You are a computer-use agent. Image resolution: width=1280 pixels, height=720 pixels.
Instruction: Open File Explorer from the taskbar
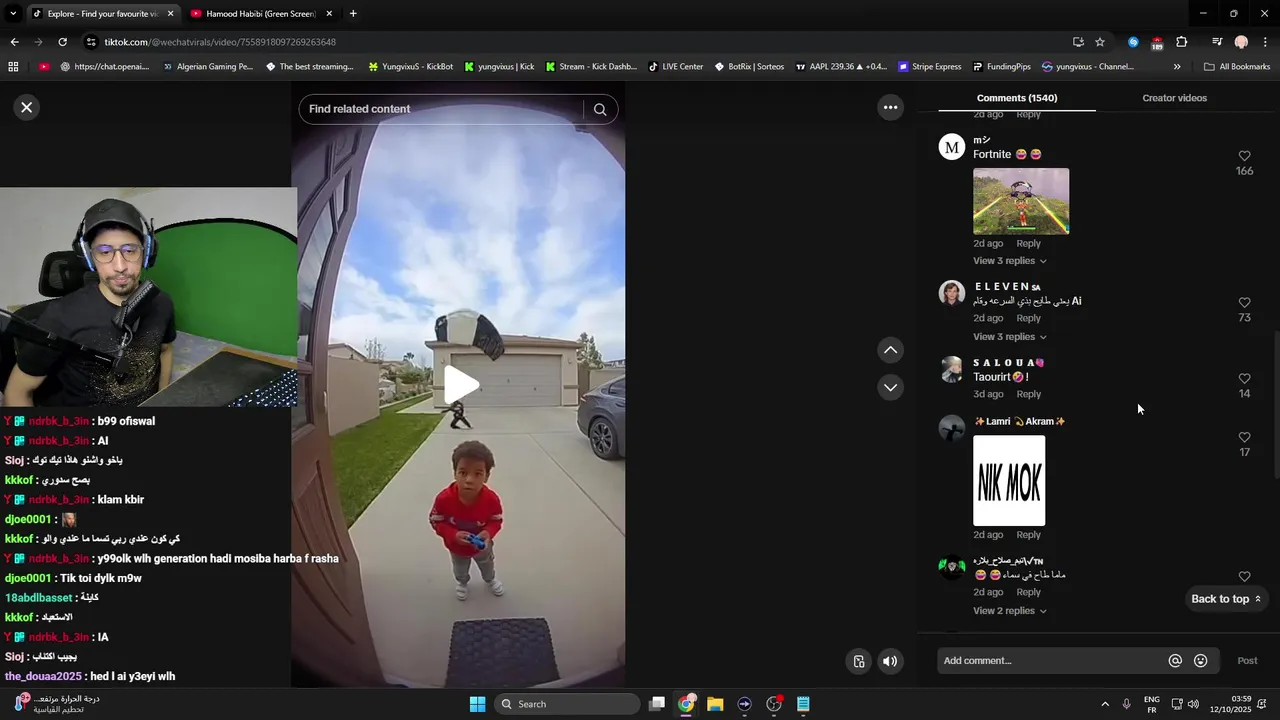pos(715,704)
